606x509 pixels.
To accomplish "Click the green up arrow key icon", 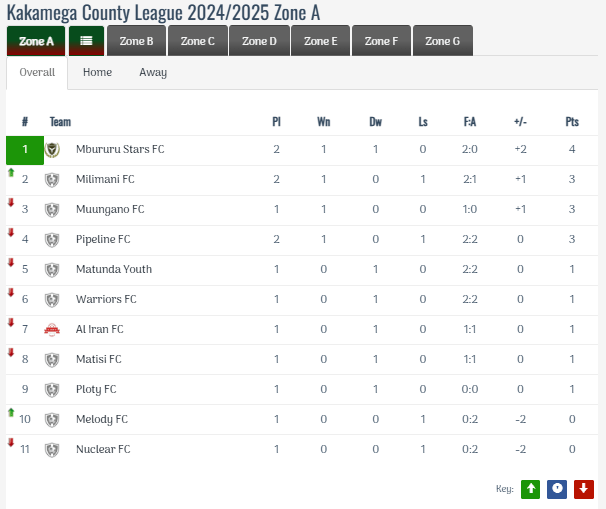I will (x=531, y=489).
